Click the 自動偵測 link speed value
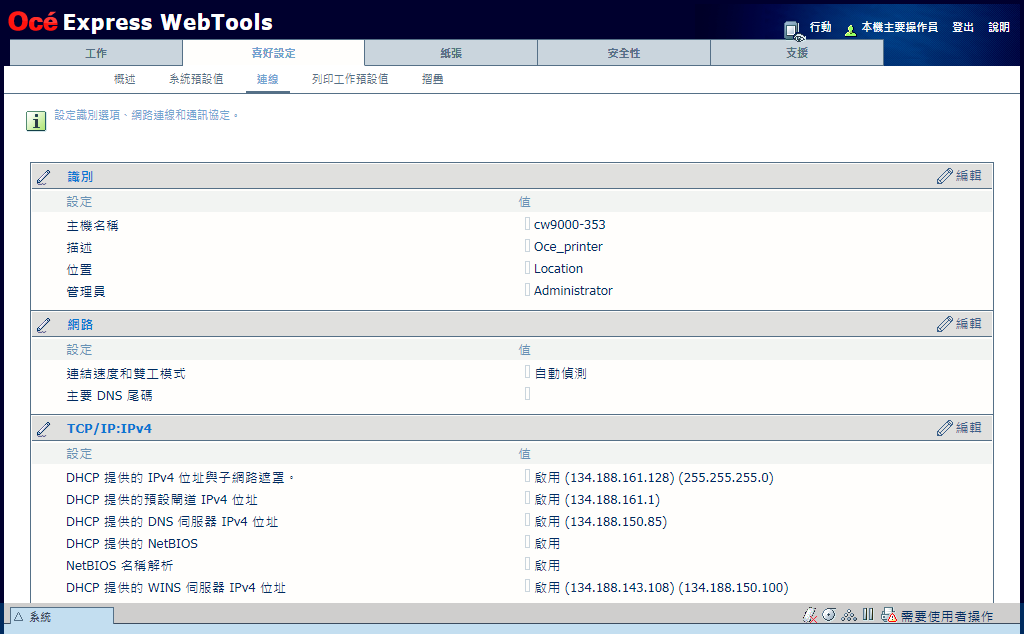 point(560,373)
